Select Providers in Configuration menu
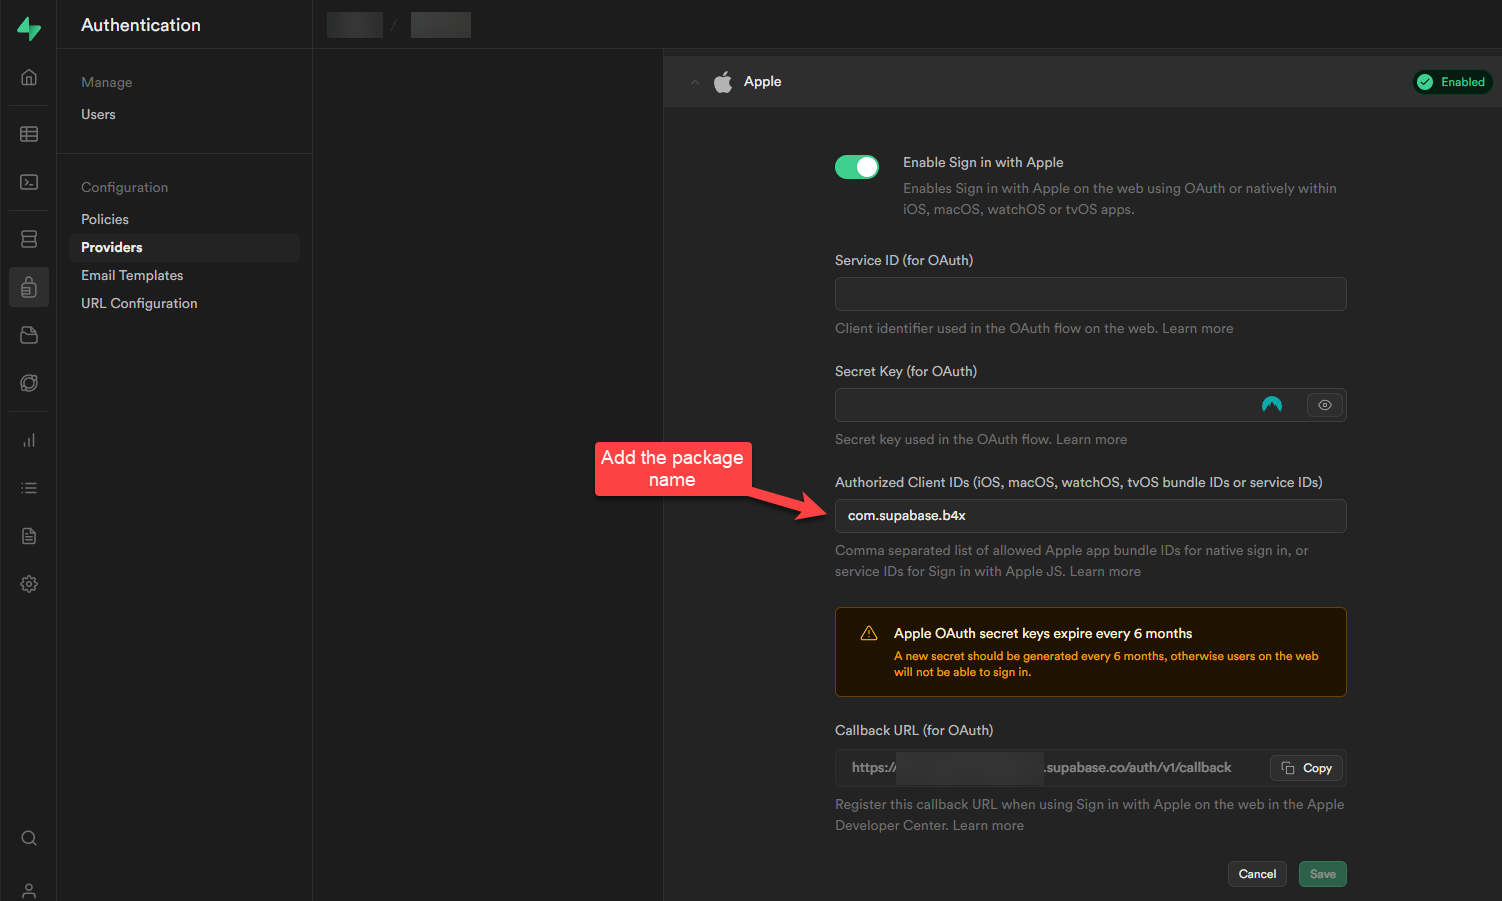Image resolution: width=1502 pixels, height=901 pixels. click(x=184, y=247)
